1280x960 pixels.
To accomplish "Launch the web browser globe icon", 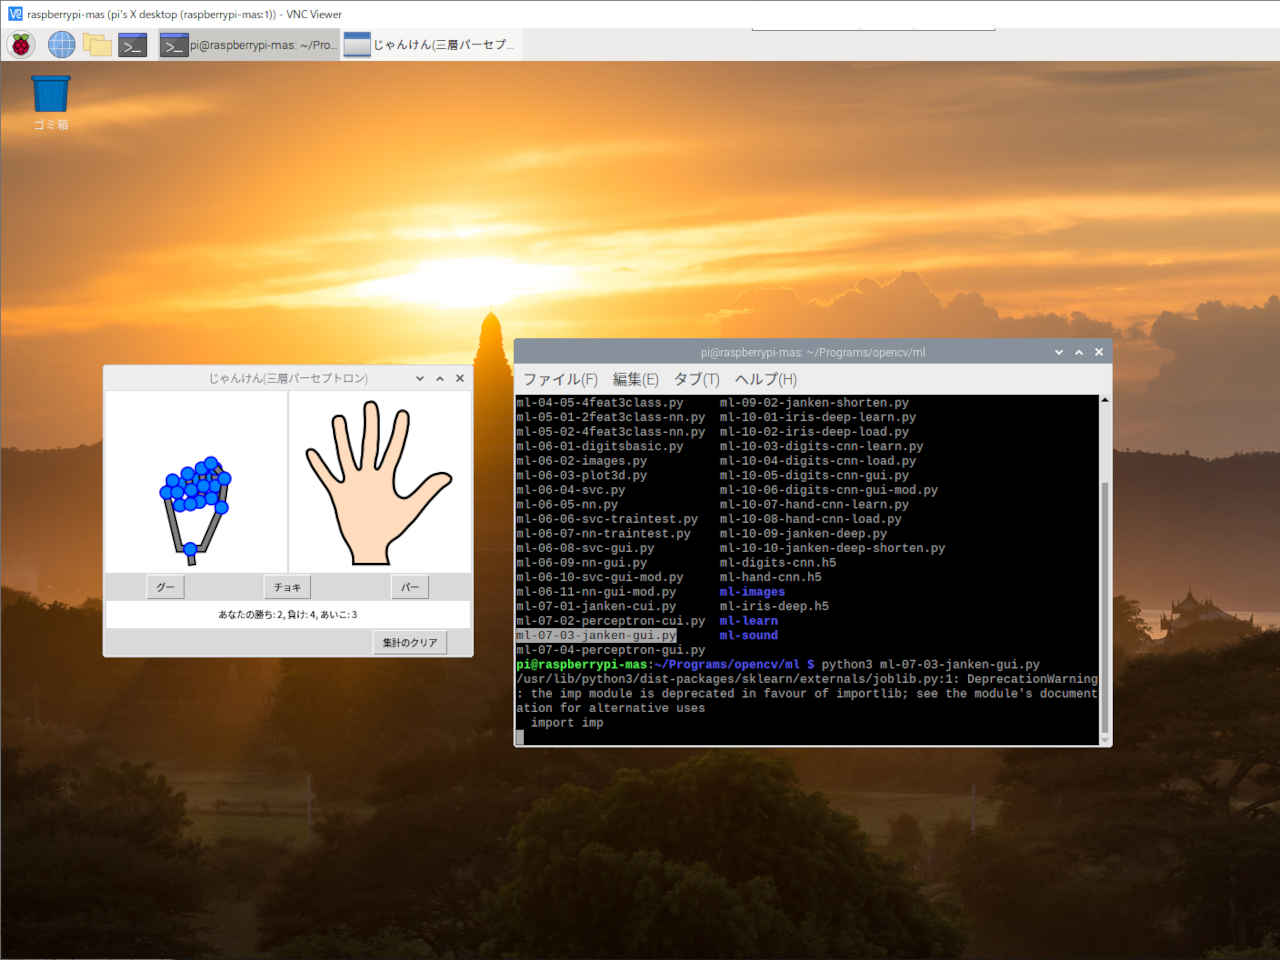I will [x=62, y=44].
